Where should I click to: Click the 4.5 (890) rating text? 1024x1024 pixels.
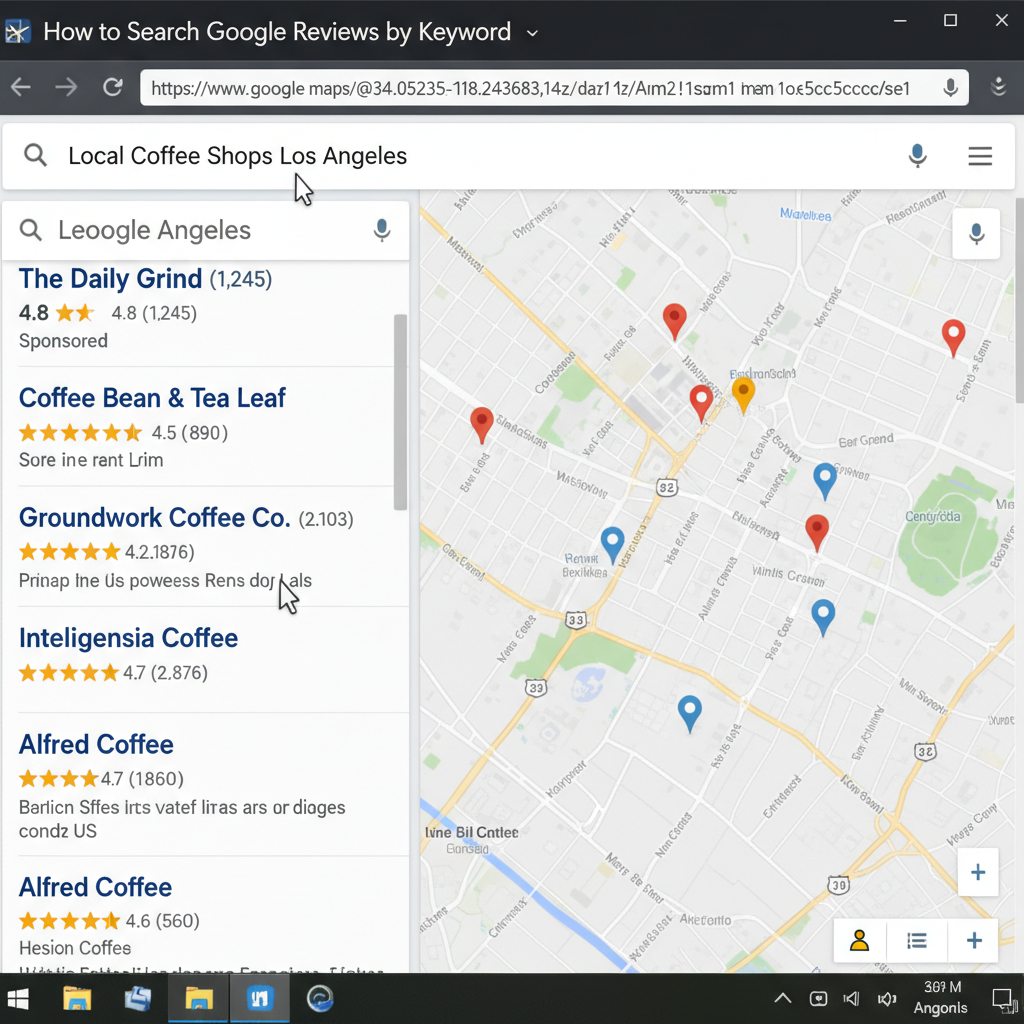(x=189, y=433)
